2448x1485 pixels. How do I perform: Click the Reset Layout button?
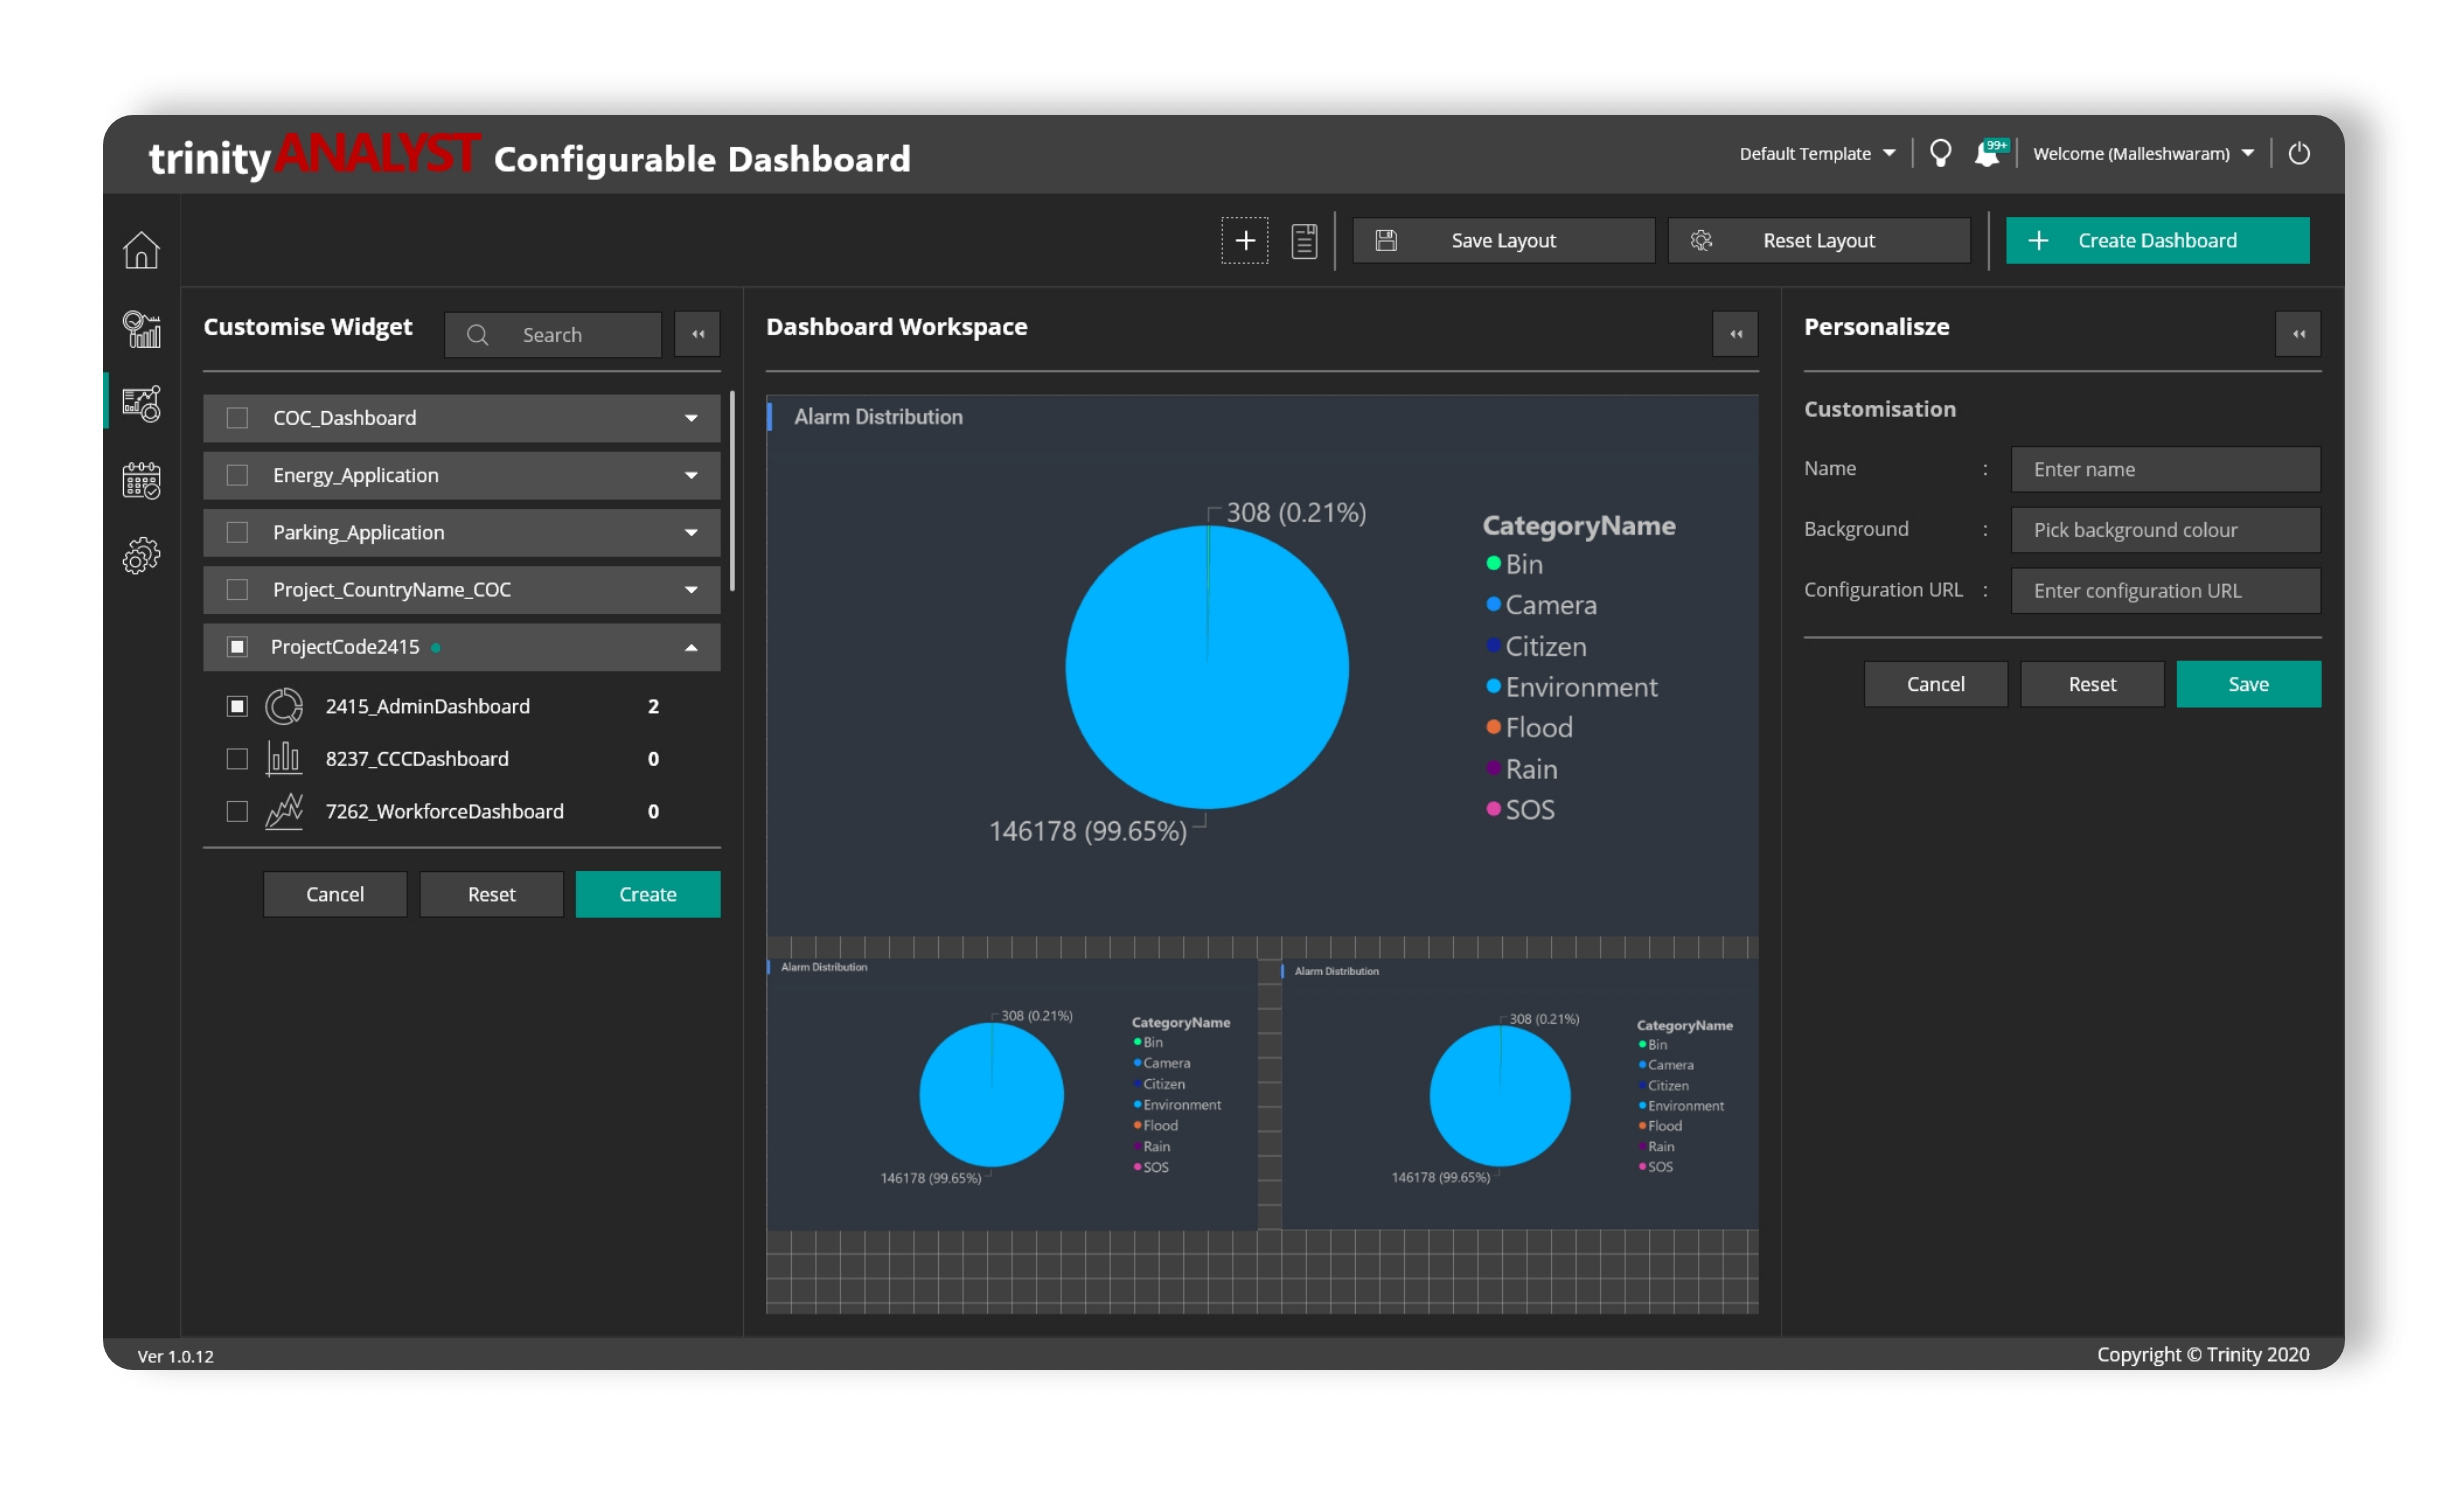pyautogui.click(x=1819, y=241)
